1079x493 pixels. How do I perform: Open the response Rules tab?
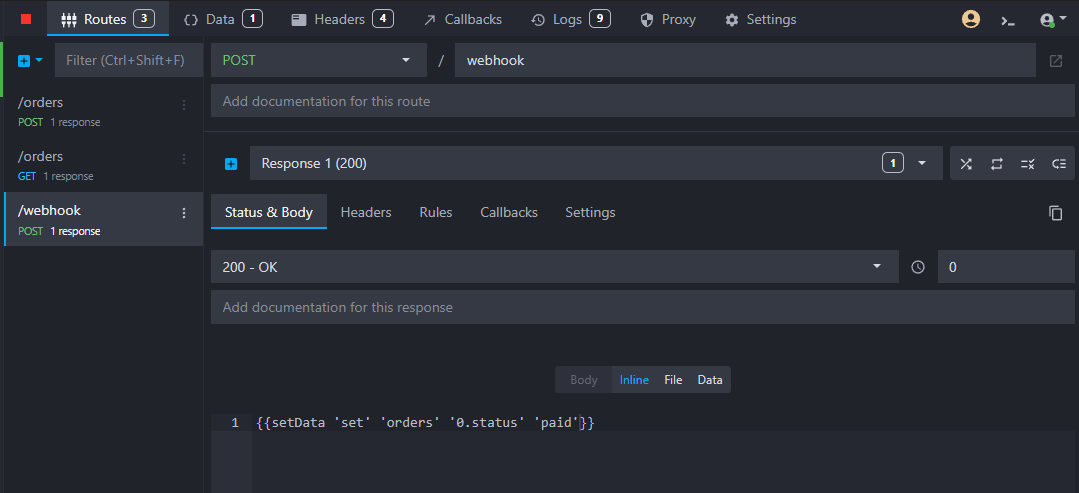435,212
